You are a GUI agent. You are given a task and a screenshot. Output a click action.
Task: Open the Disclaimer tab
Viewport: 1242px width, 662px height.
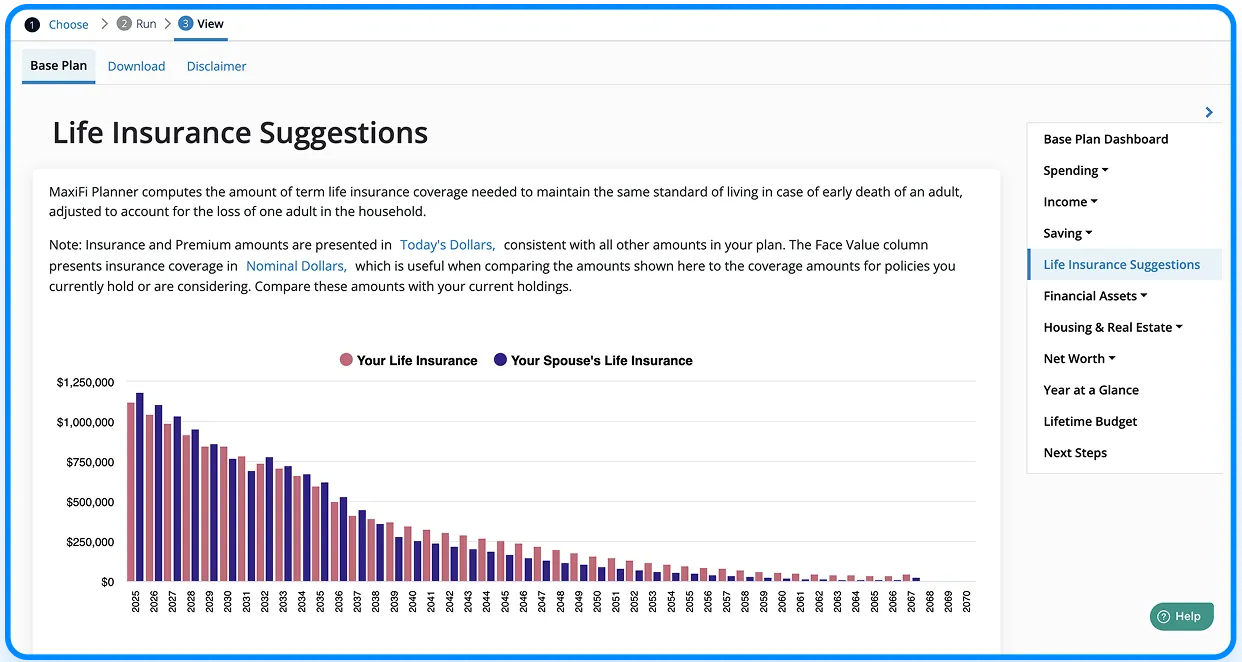(216, 66)
